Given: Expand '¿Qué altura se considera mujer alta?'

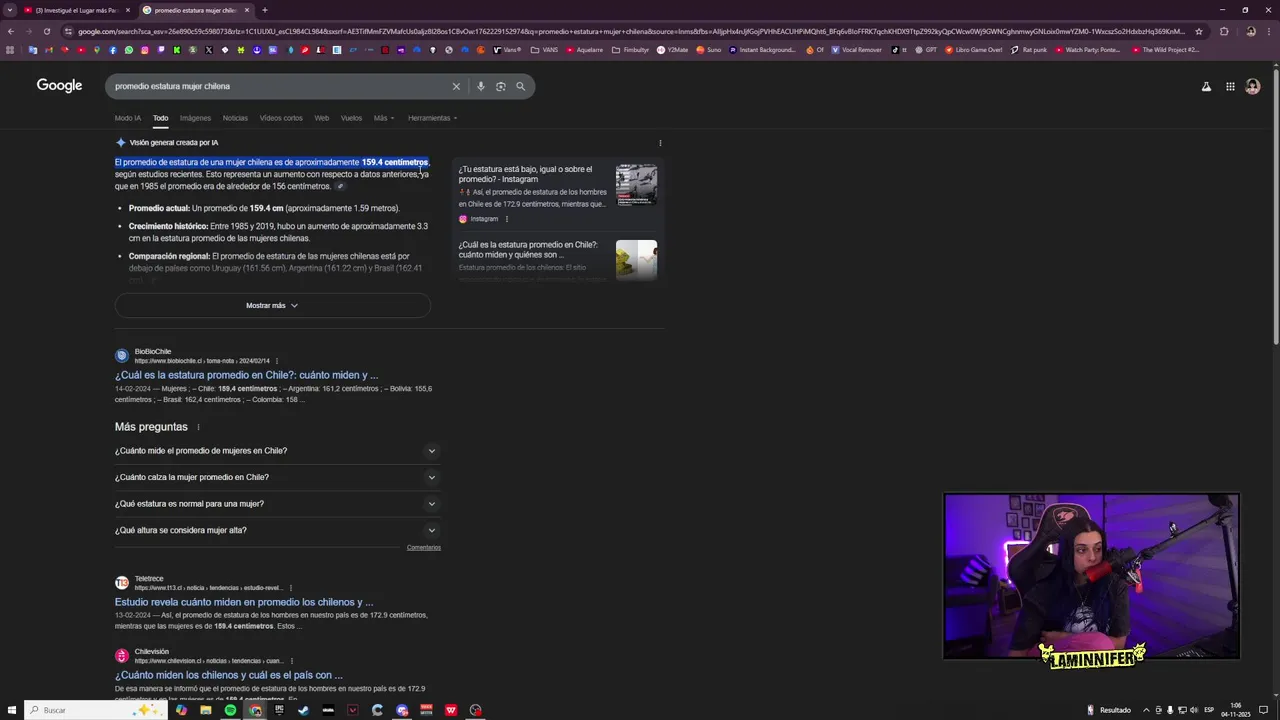Looking at the screenshot, I should point(276,530).
